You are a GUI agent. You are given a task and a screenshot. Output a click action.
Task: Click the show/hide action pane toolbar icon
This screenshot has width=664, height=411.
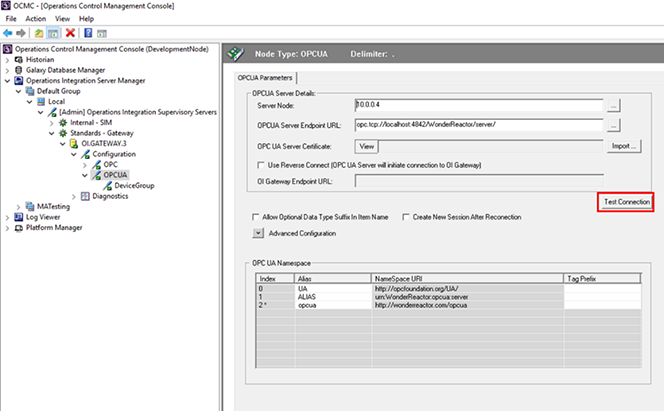102,33
